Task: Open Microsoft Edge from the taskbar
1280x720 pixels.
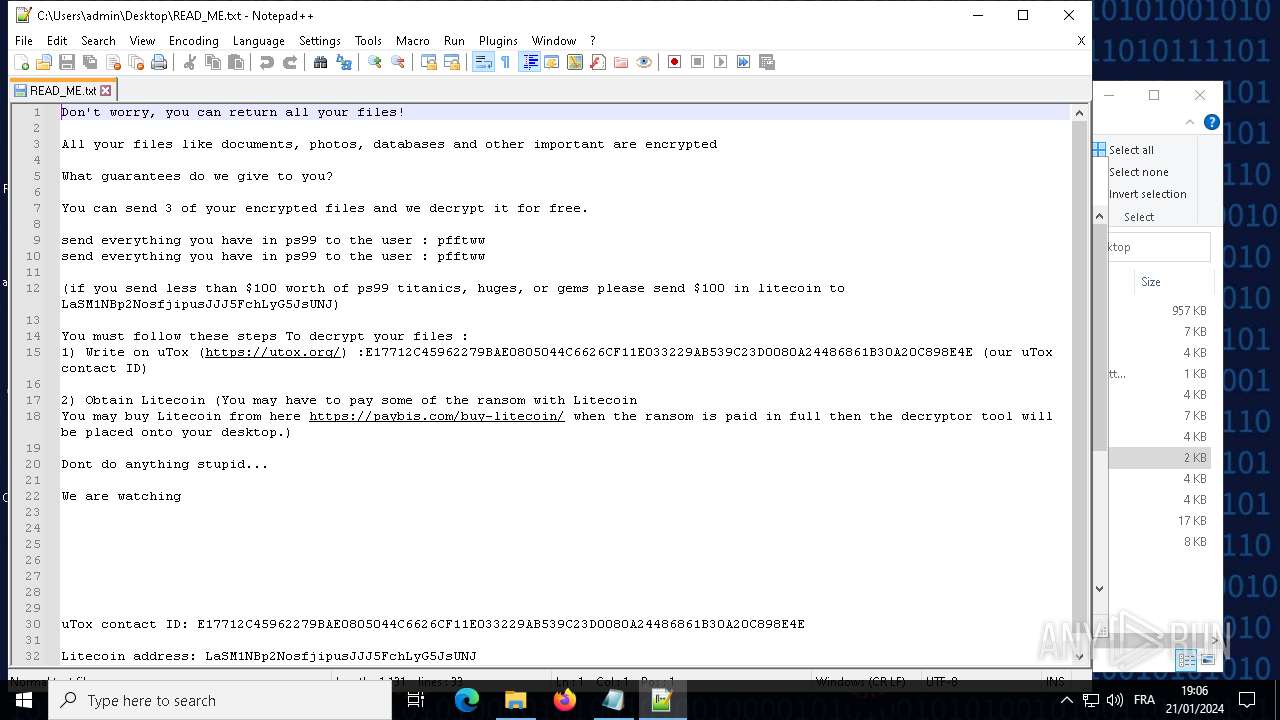Action: pyautogui.click(x=467, y=700)
